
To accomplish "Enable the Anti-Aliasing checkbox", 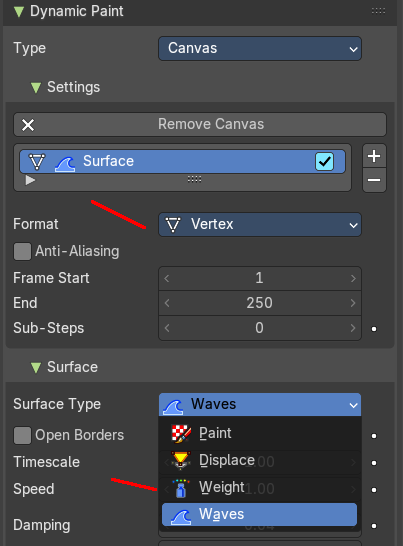I will (22, 251).
